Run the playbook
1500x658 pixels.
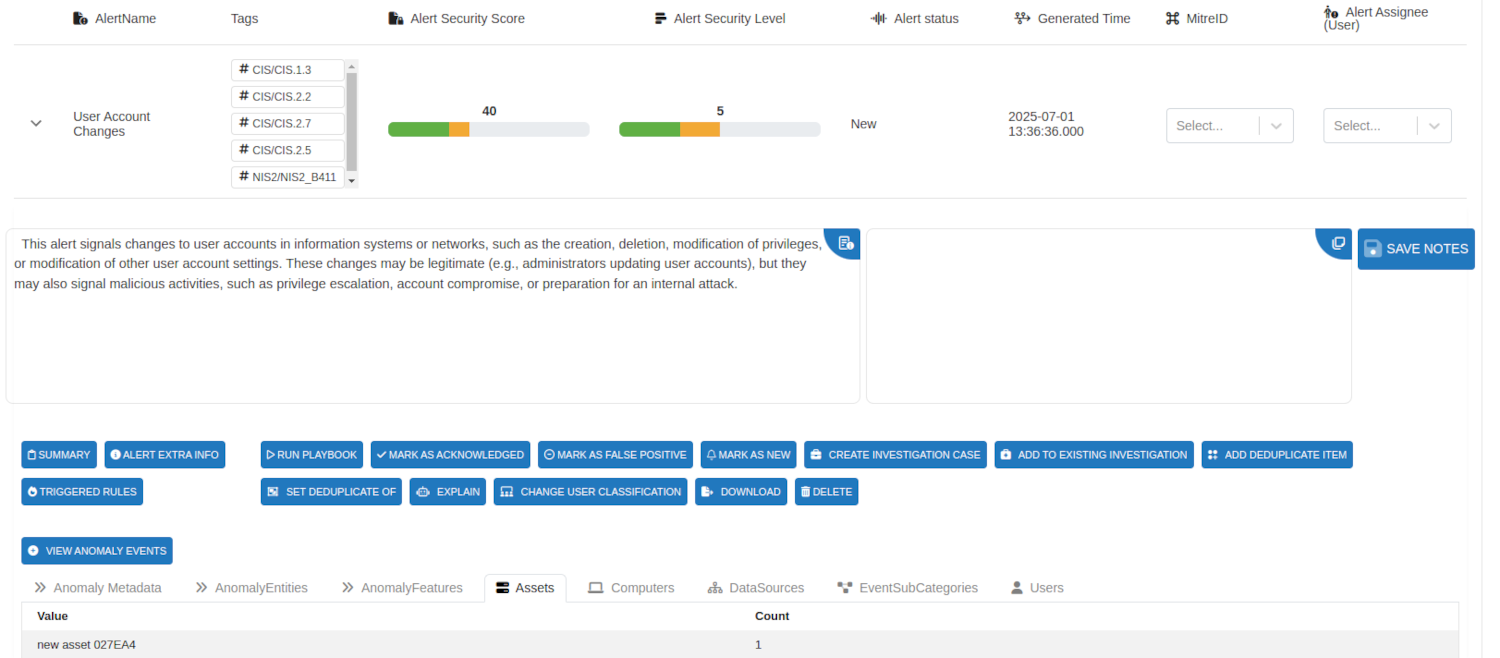pos(311,455)
